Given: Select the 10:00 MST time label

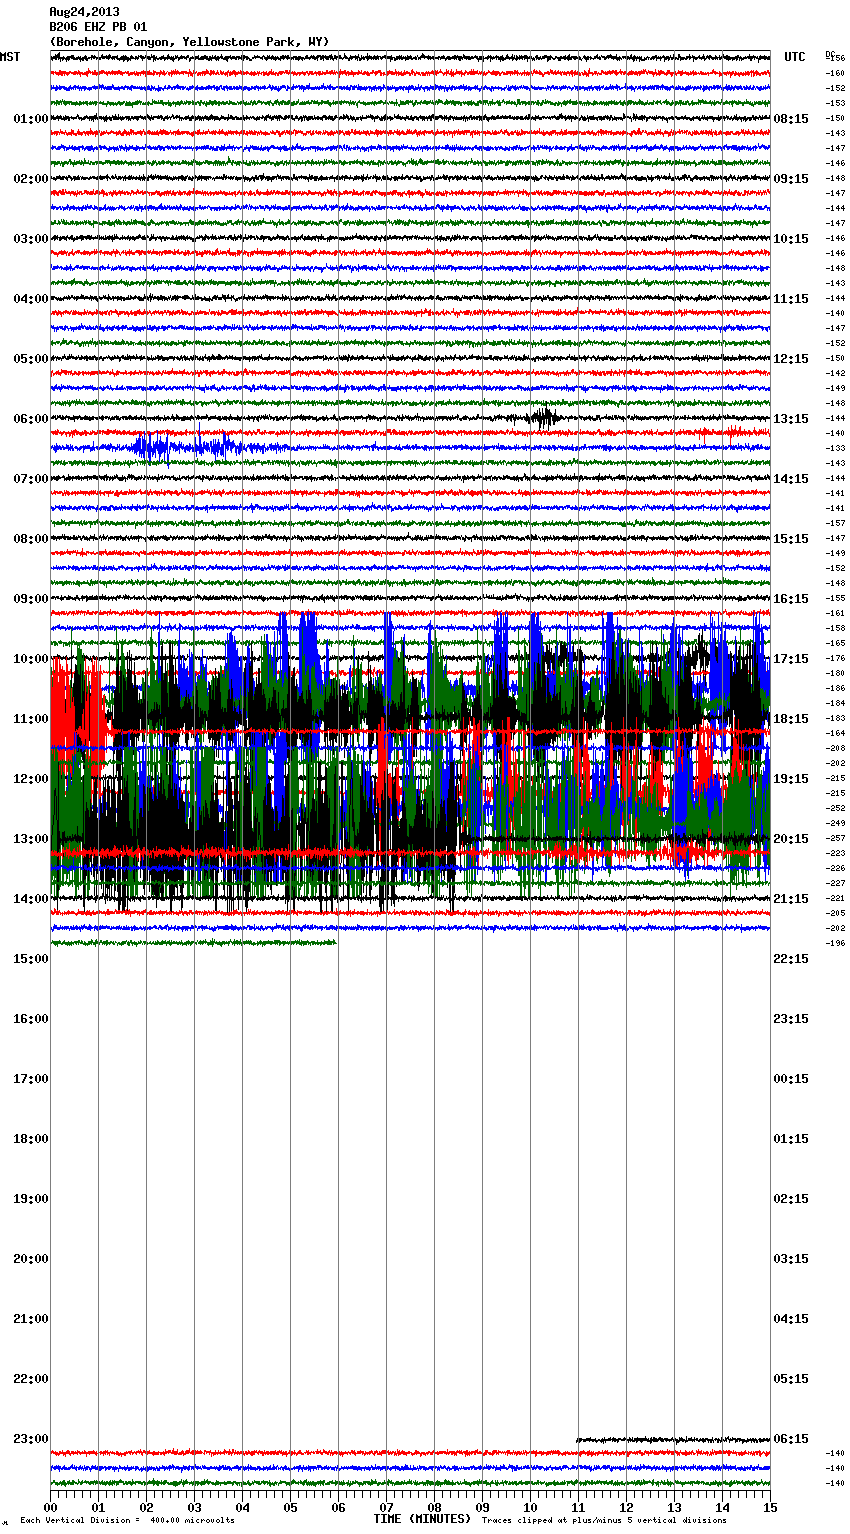Looking at the screenshot, I should pyautogui.click(x=31, y=659).
